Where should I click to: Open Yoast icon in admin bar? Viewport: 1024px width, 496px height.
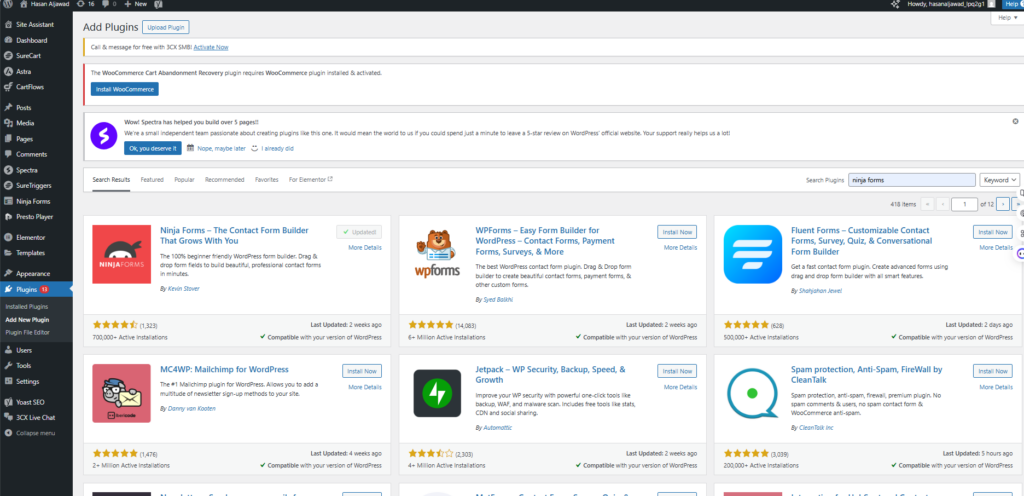coord(158,4)
